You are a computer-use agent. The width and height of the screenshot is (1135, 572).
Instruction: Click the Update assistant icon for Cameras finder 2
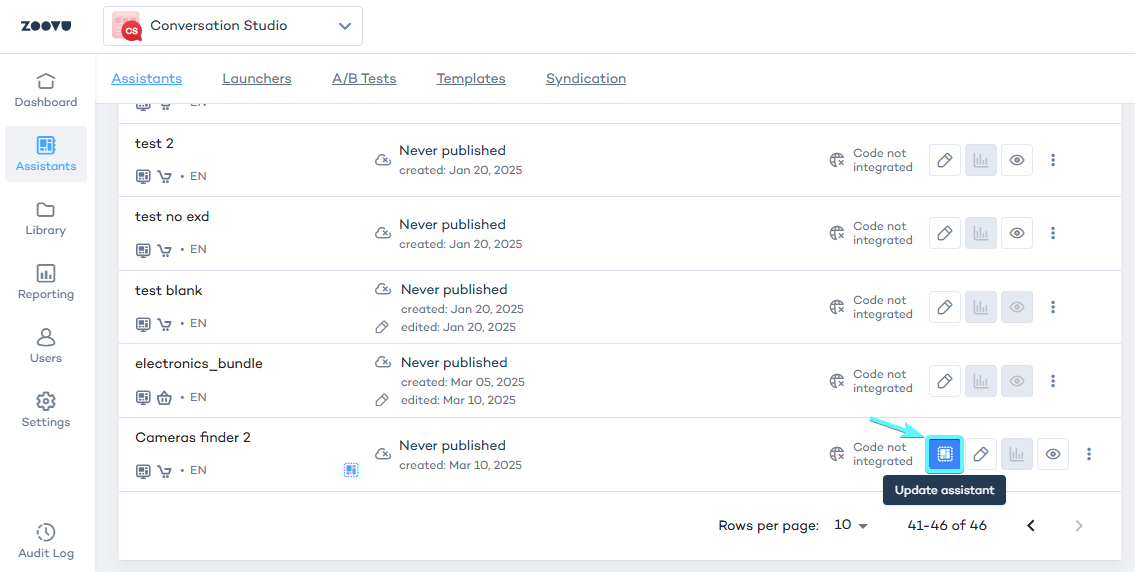tap(944, 454)
